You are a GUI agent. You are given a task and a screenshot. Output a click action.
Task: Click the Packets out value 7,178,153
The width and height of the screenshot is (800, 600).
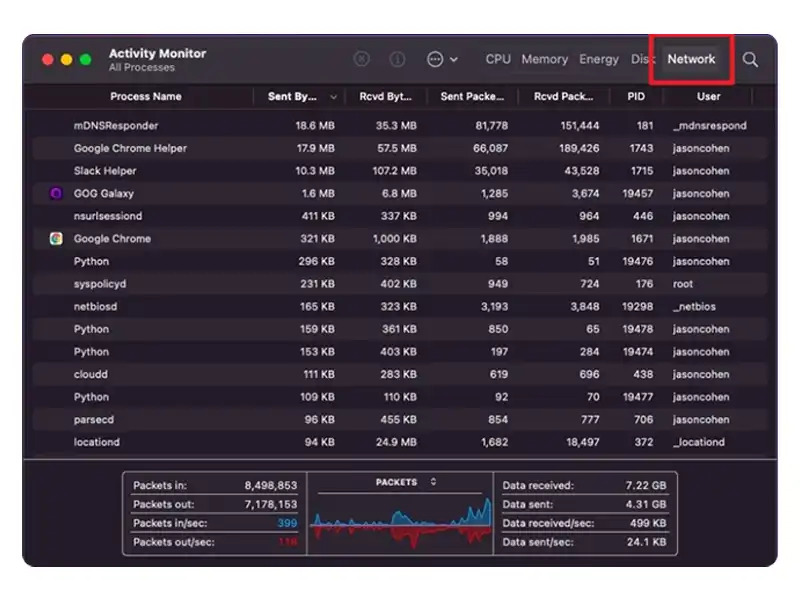[x=270, y=504]
